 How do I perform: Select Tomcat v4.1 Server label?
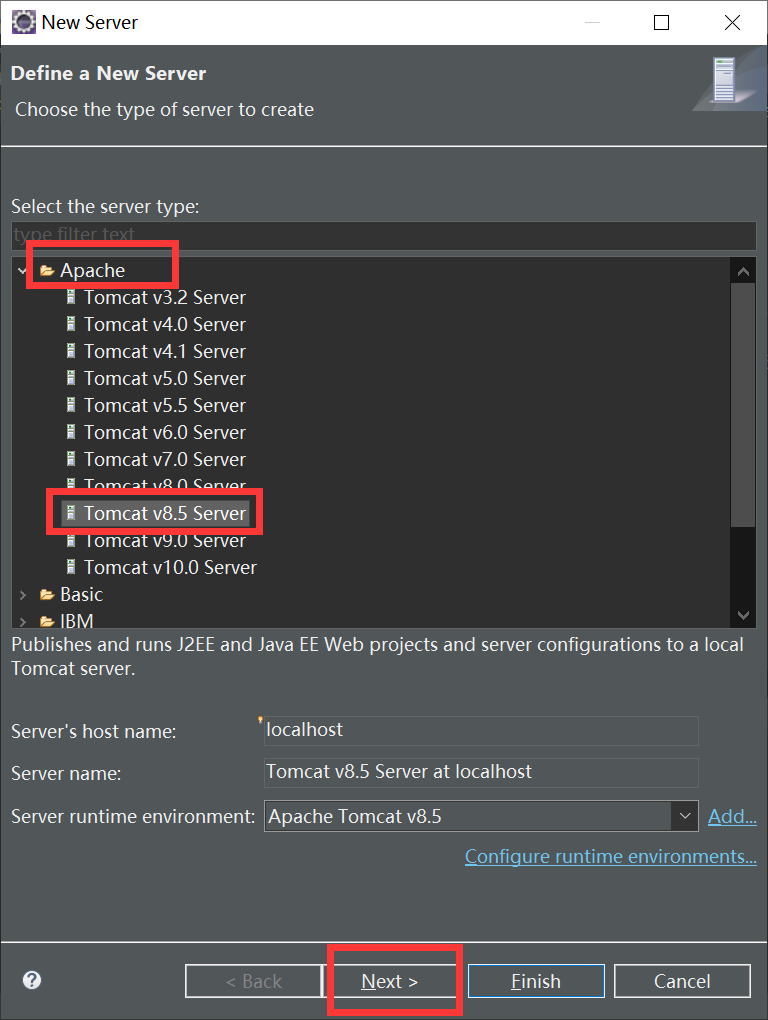165,351
